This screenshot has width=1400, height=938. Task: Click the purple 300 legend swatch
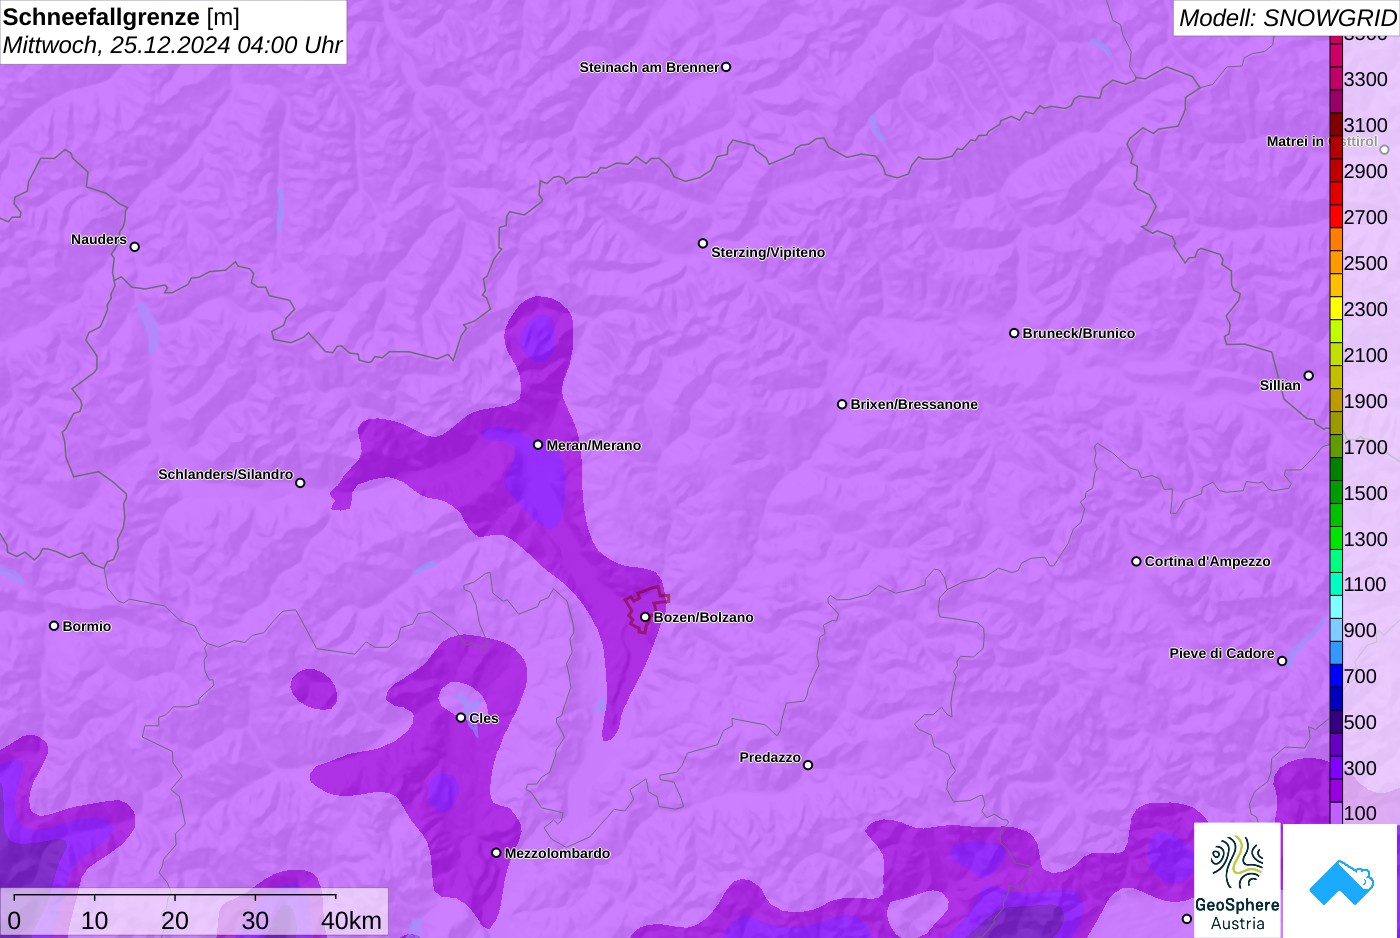(1336, 768)
